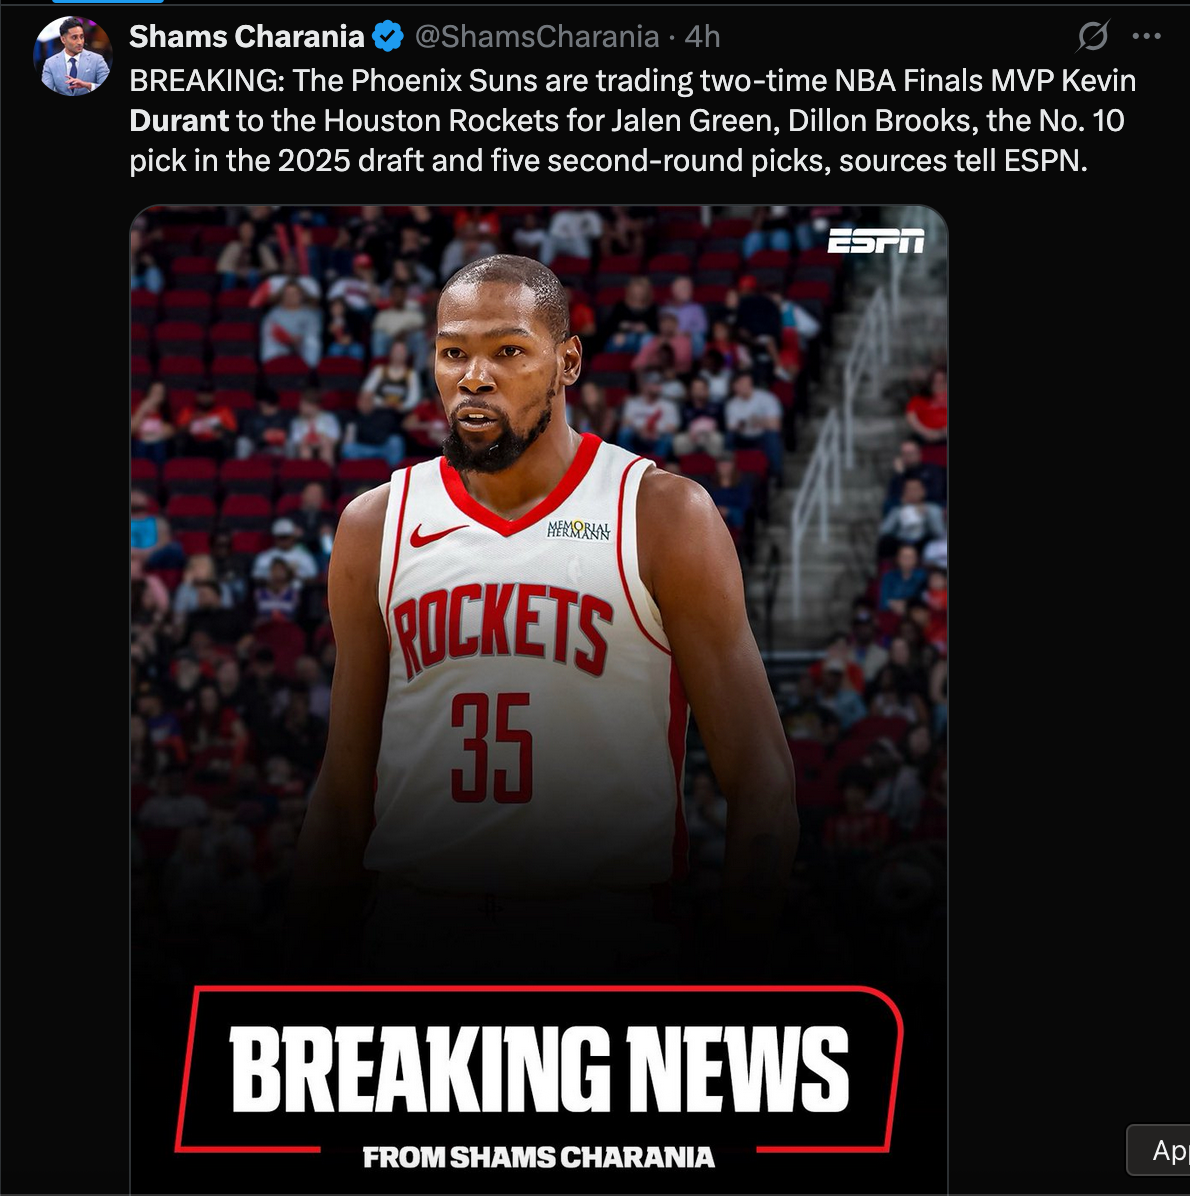Open the Kevin Durant ESPN image
This screenshot has height=1196, width=1190.
pyautogui.click(x=539, y=699)
